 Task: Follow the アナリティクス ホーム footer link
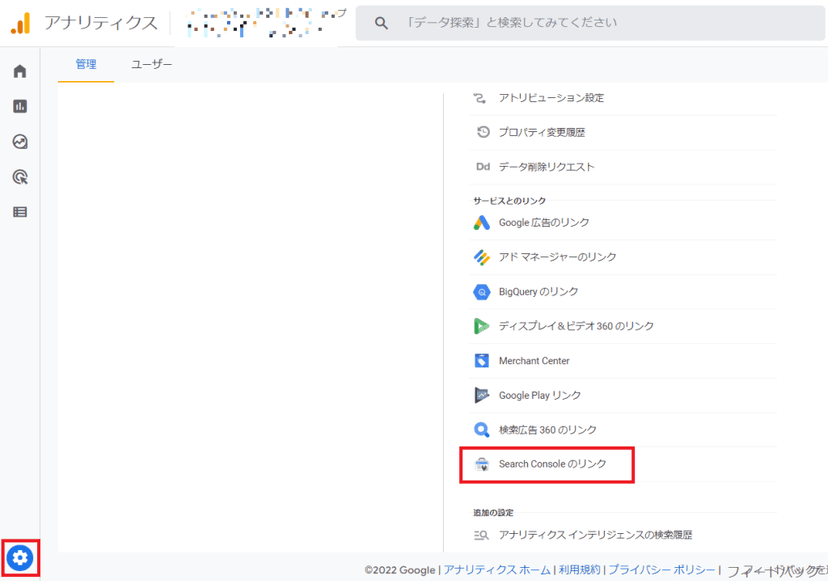(x=497, y=570)
